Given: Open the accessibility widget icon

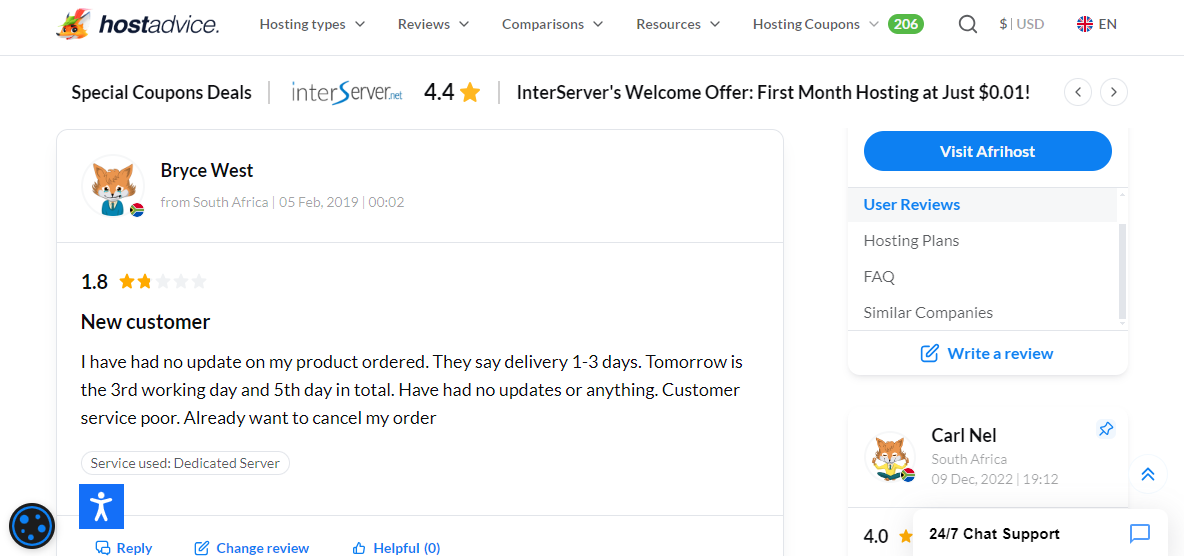Looking at the screenshot, I should coord(101,506).
